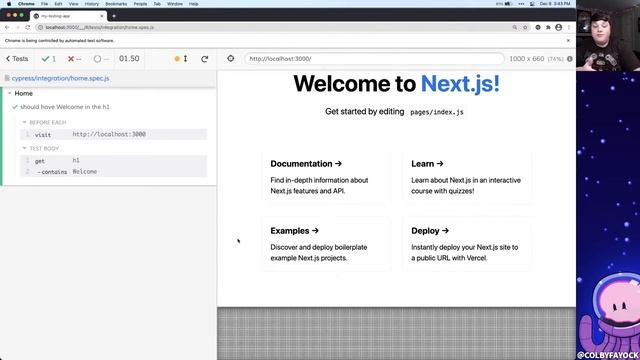Click the visit http://localhost:3000 command
Image resolution: width=640 pixels, height=360 pixels.
pos(113,134)
